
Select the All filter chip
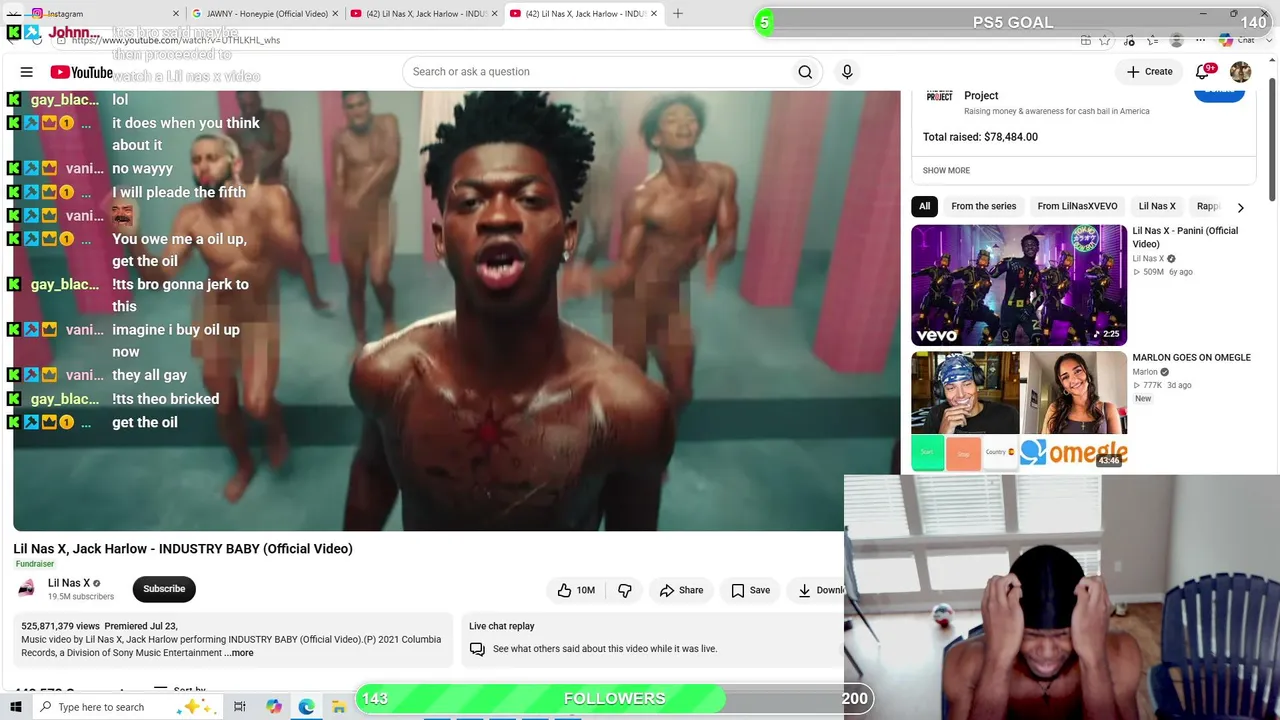(x=924, y=207)
